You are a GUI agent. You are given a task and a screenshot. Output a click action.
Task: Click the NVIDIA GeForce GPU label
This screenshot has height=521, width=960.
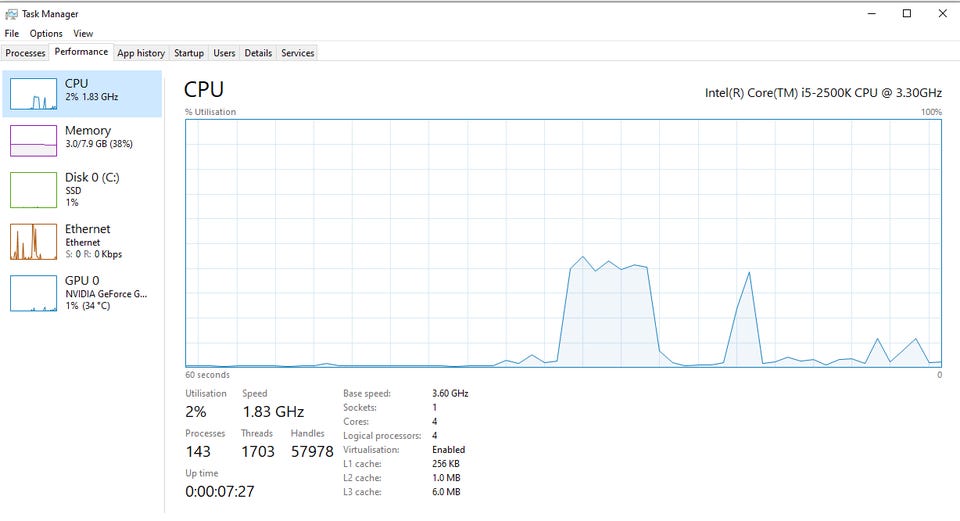tap(106, 294)
